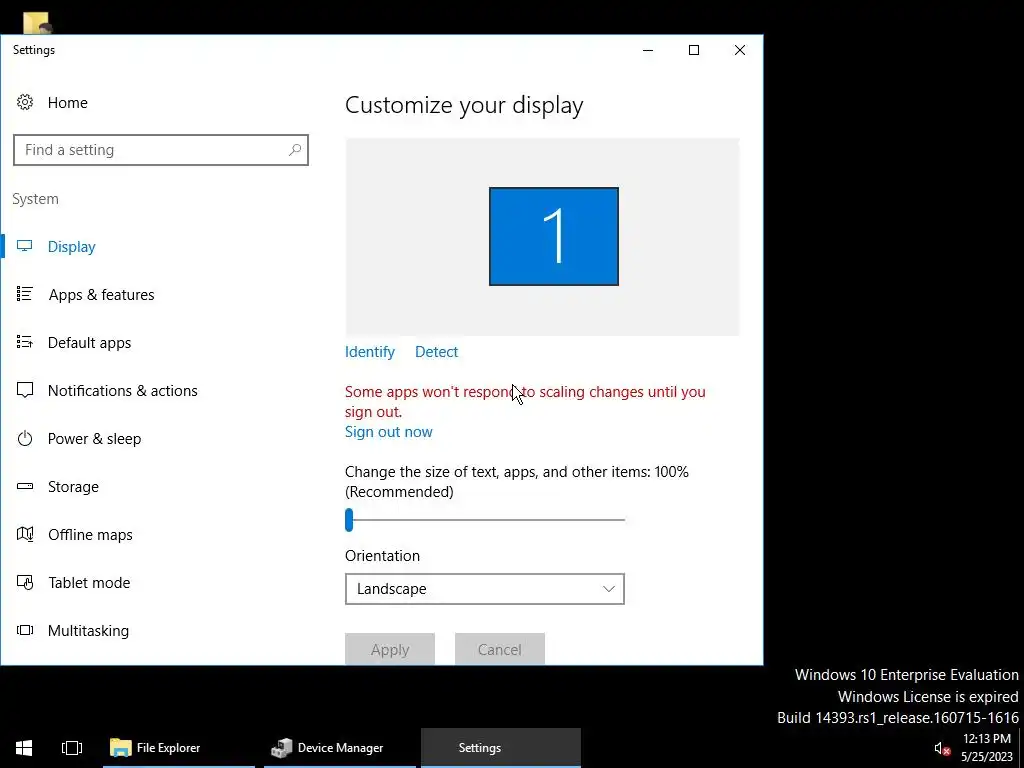The height and width of the screenshot is (768, 1024).
Task: Select display 1 monitor thumbnail
Action: click(554, 236)
